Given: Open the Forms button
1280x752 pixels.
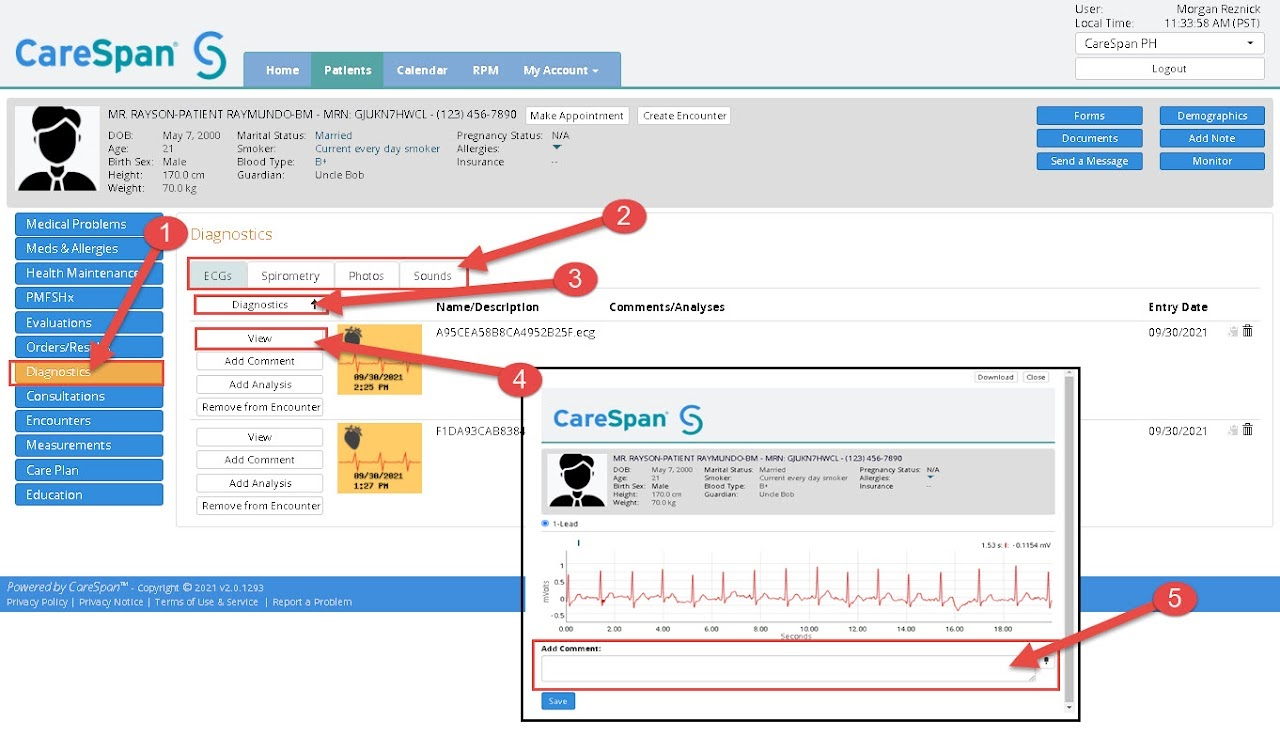Looking at the screenshot, I should pos(1089,116).
